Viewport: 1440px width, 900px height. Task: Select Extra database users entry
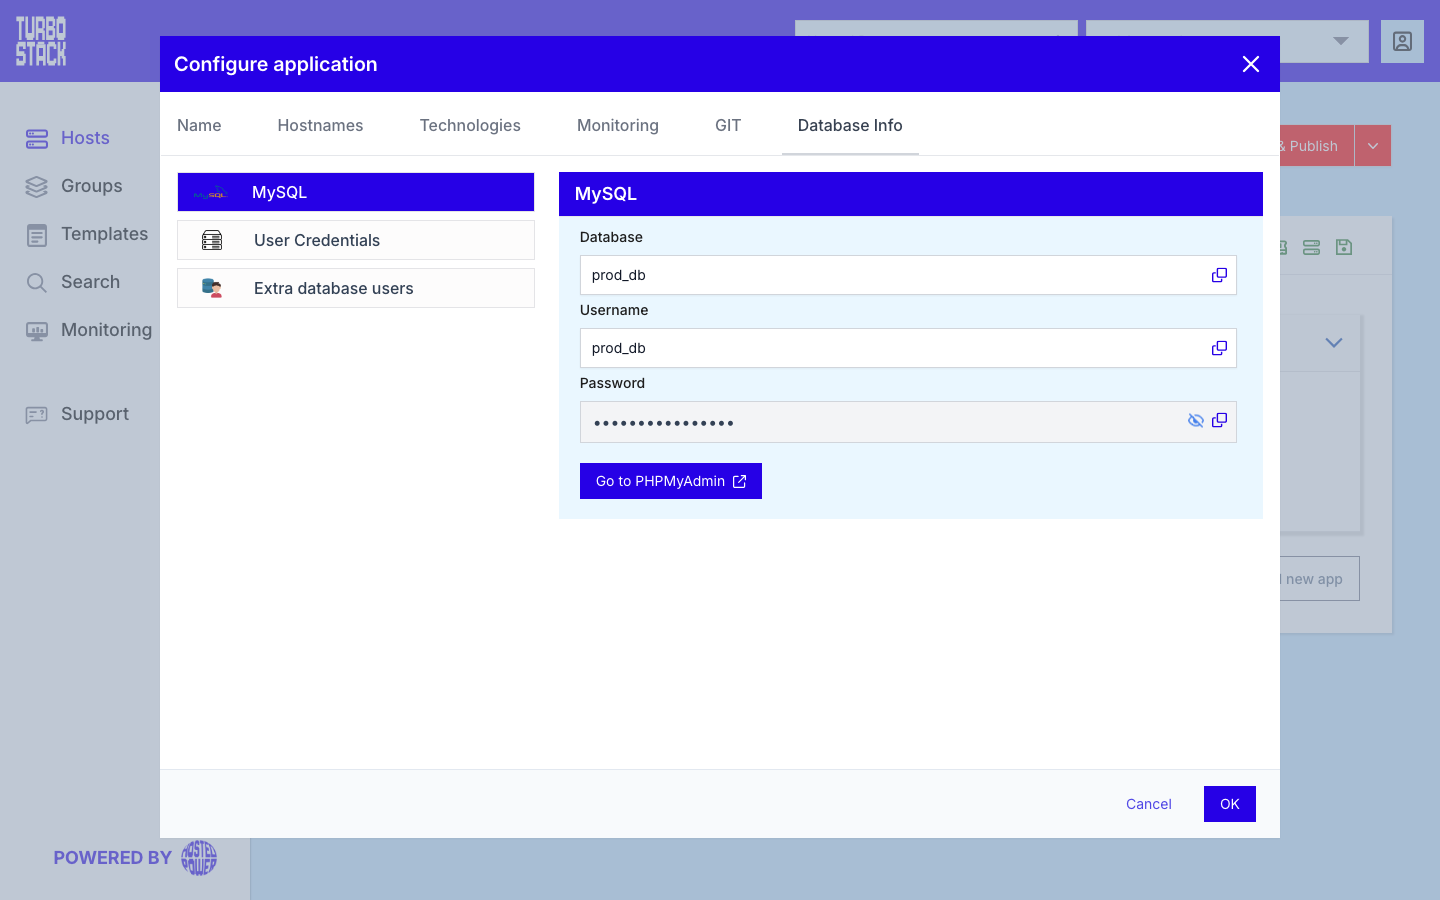pos(356,288)
